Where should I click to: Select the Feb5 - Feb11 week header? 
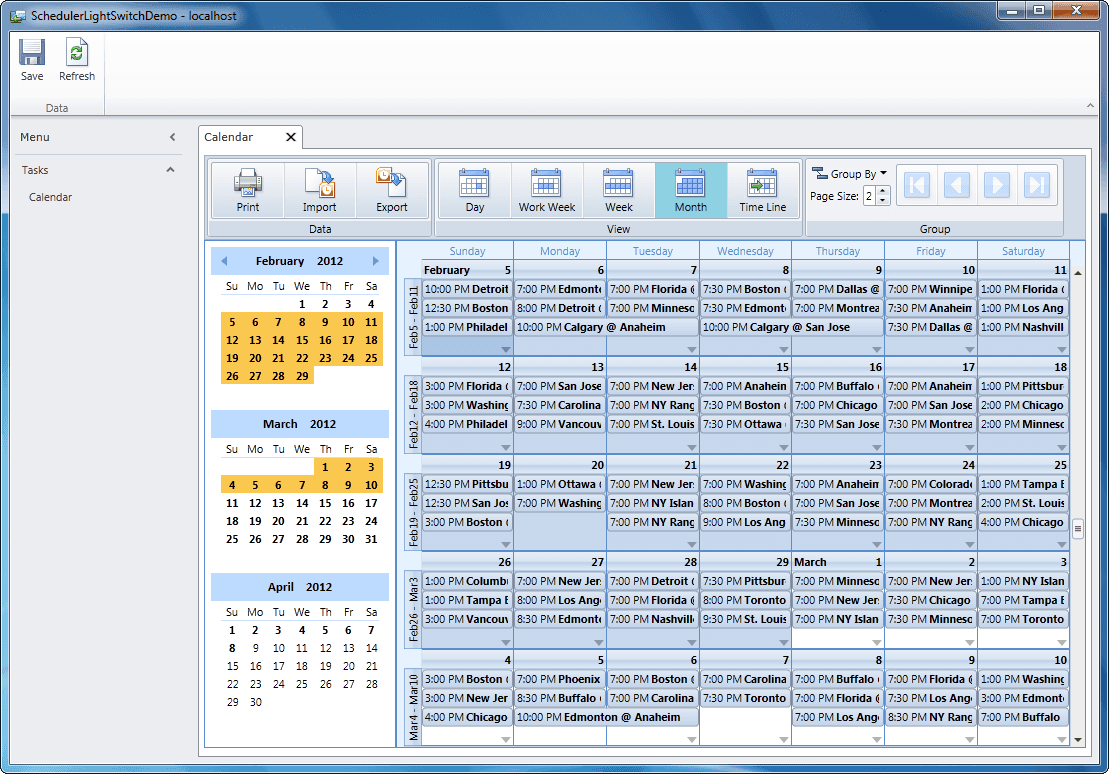pyautogui.click(x=413, y=317)
